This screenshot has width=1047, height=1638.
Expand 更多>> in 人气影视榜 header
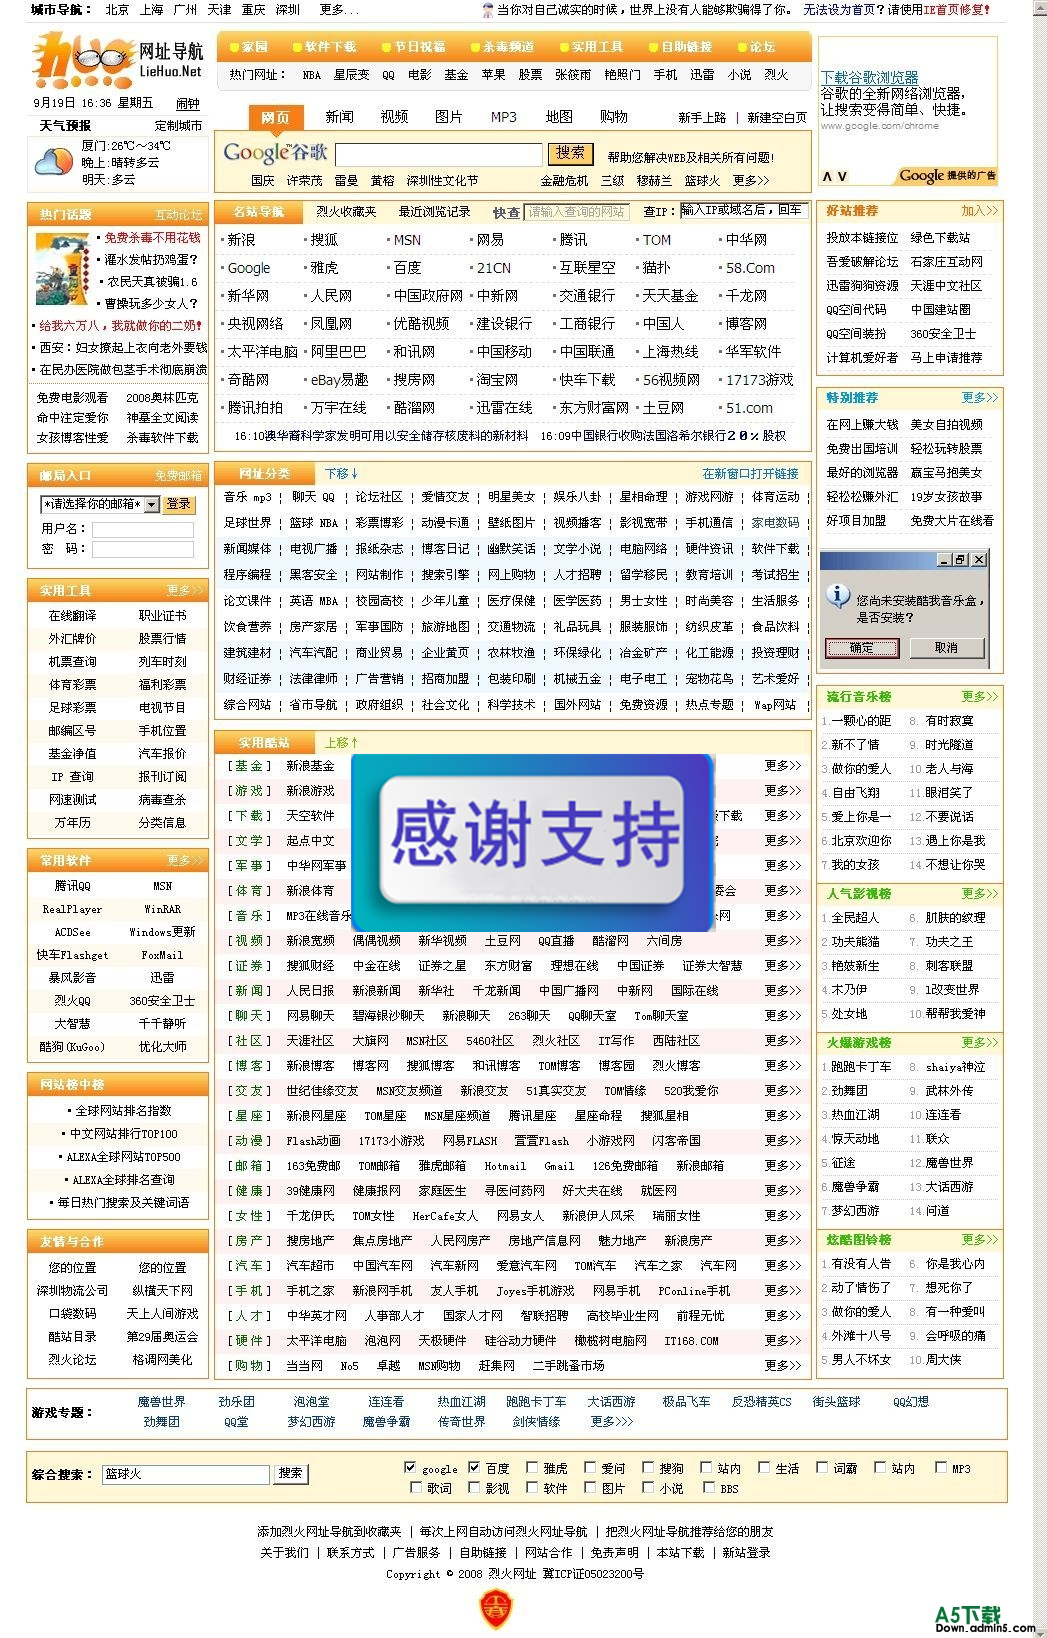tap(979, 893)
